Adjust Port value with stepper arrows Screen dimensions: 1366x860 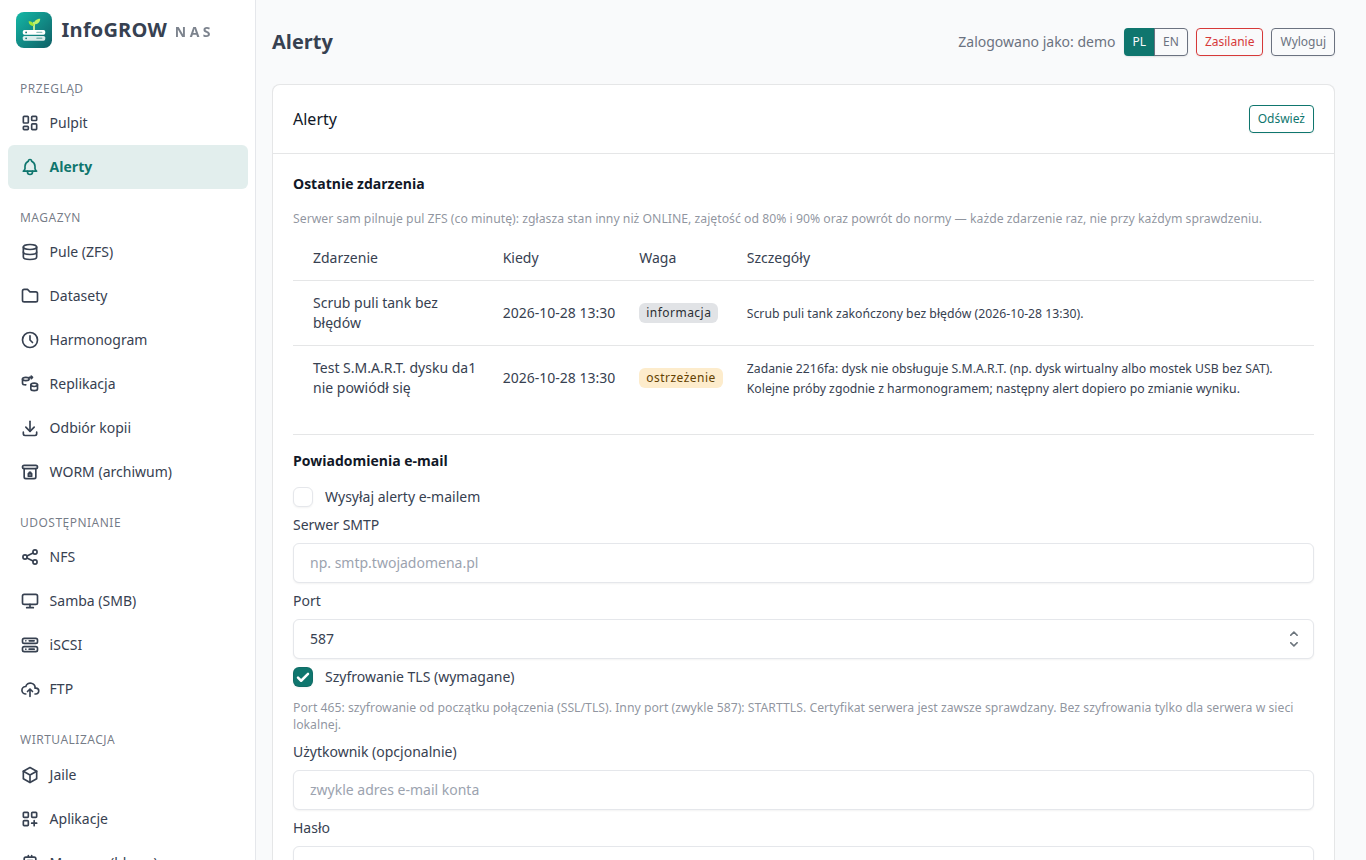tap(1293, 639)
